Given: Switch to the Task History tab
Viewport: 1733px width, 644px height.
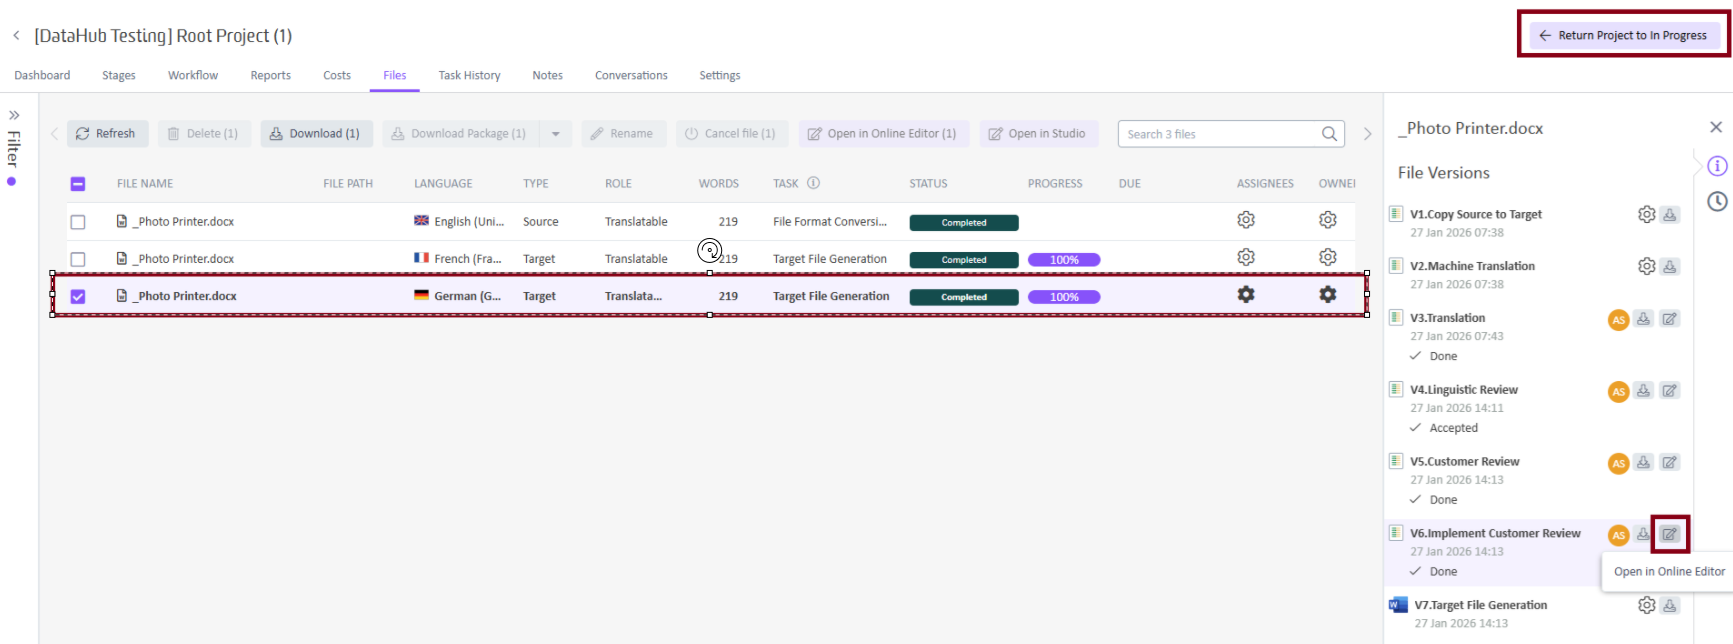Looking at the screenshot, I should click(469, 75).
